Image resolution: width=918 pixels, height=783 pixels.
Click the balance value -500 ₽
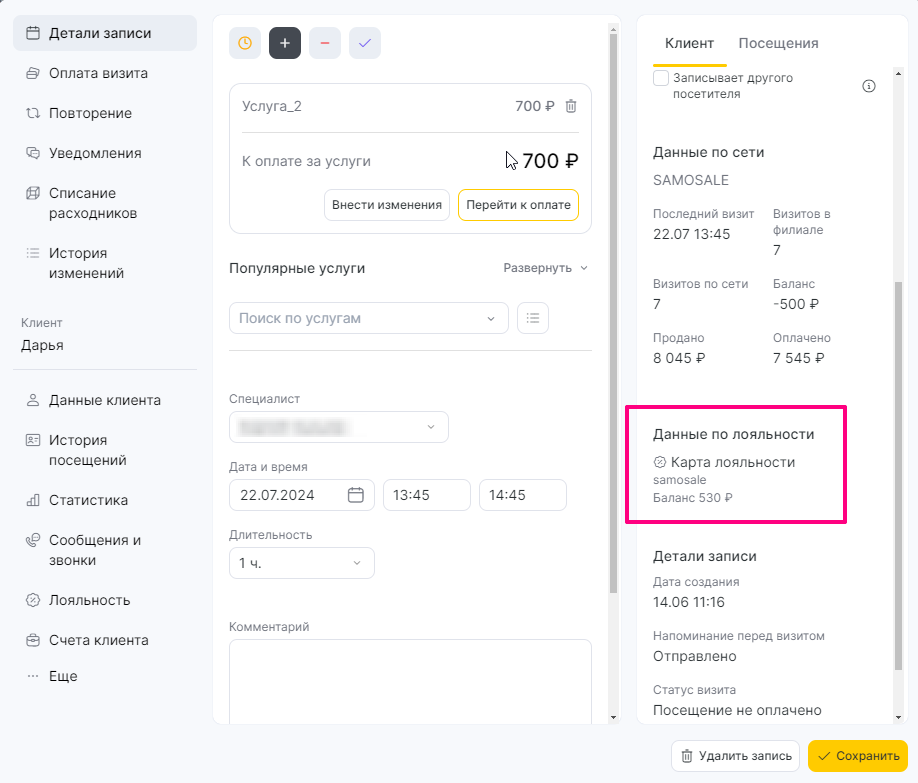tap(796, 304)
